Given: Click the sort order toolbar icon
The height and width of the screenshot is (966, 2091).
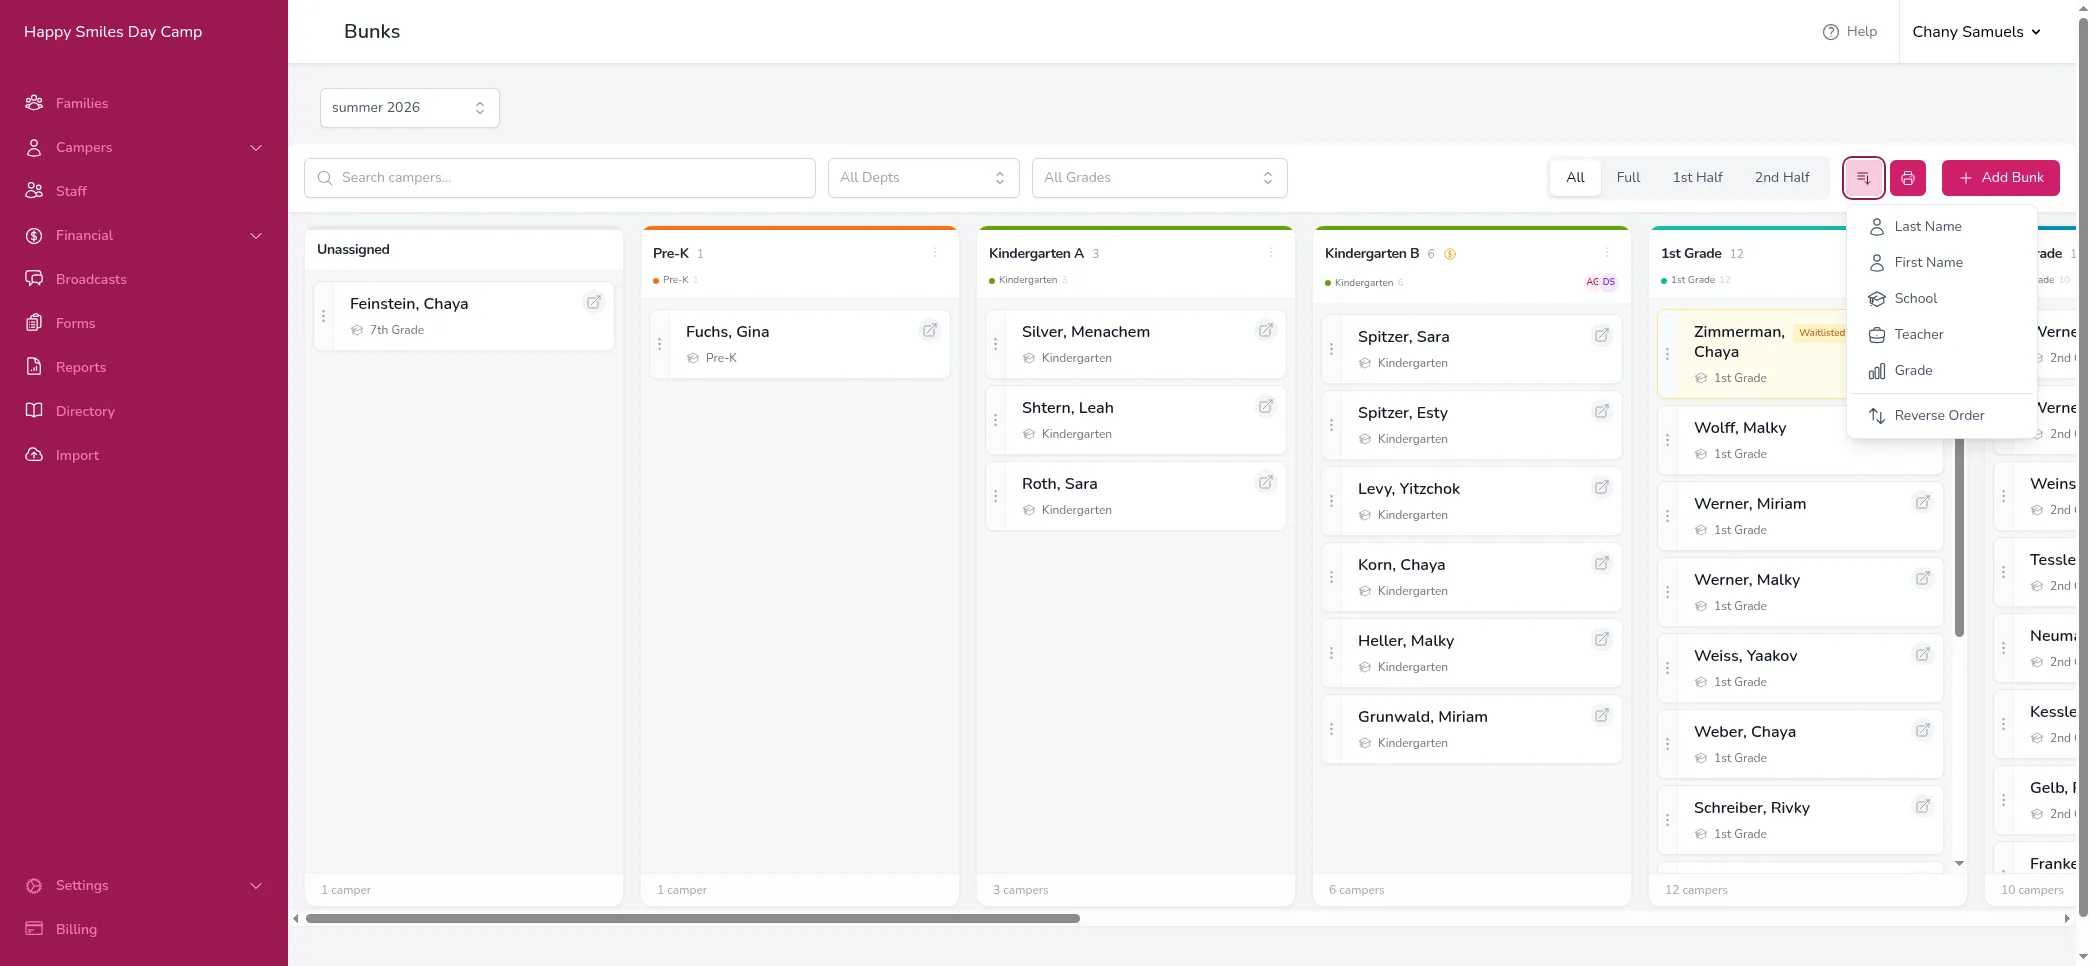Looking at the screenshot, I should (1863, 178).
